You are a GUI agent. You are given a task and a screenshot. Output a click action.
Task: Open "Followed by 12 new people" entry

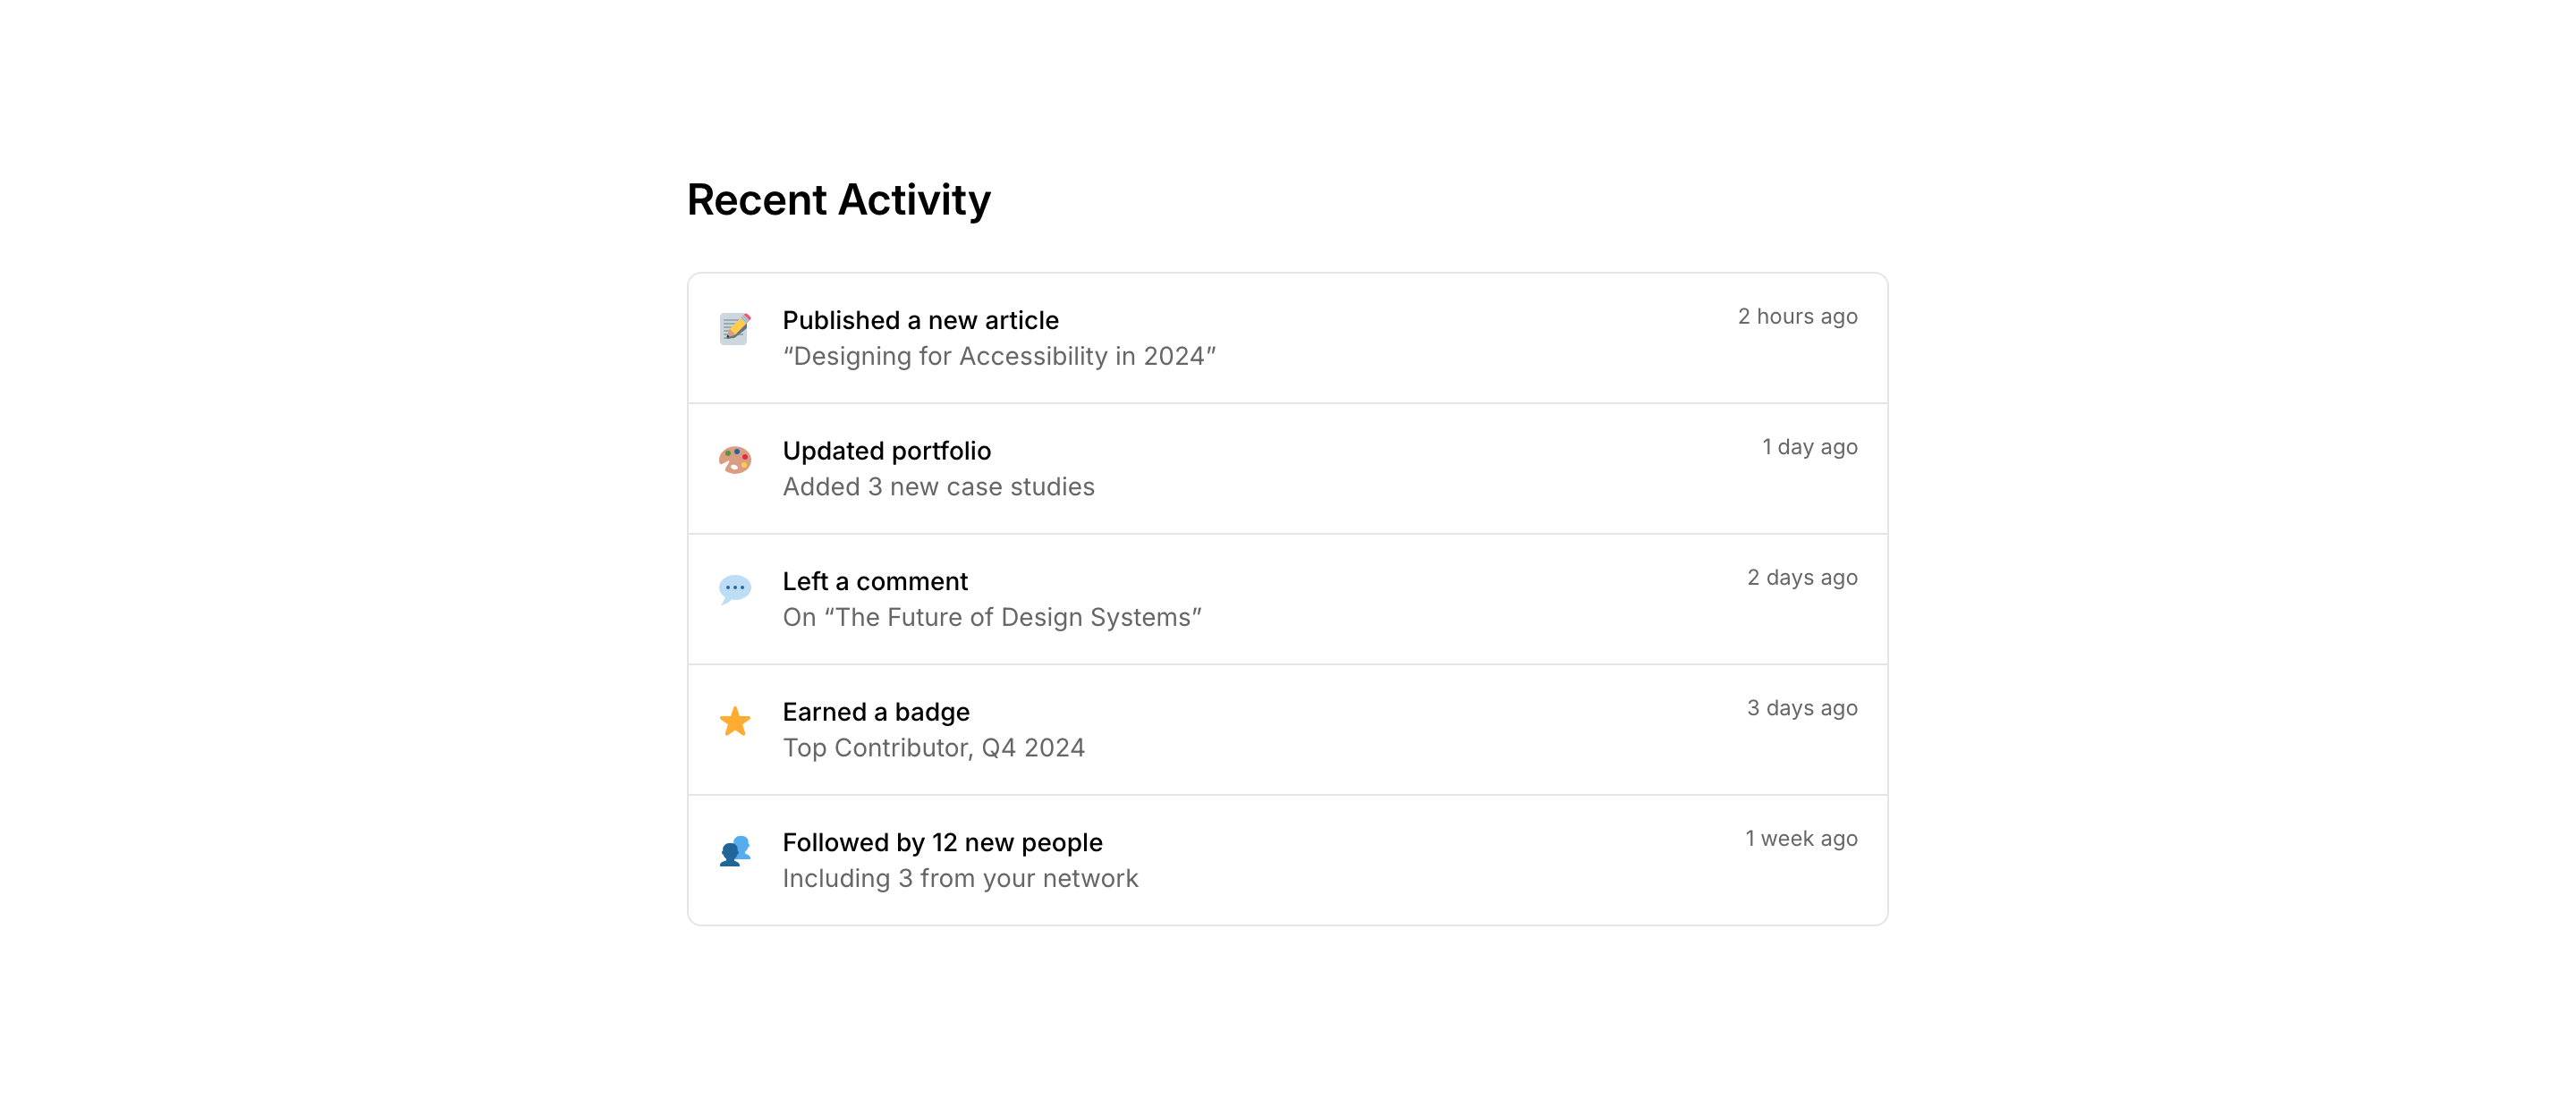pyautogui.click(x=942, y=842)
